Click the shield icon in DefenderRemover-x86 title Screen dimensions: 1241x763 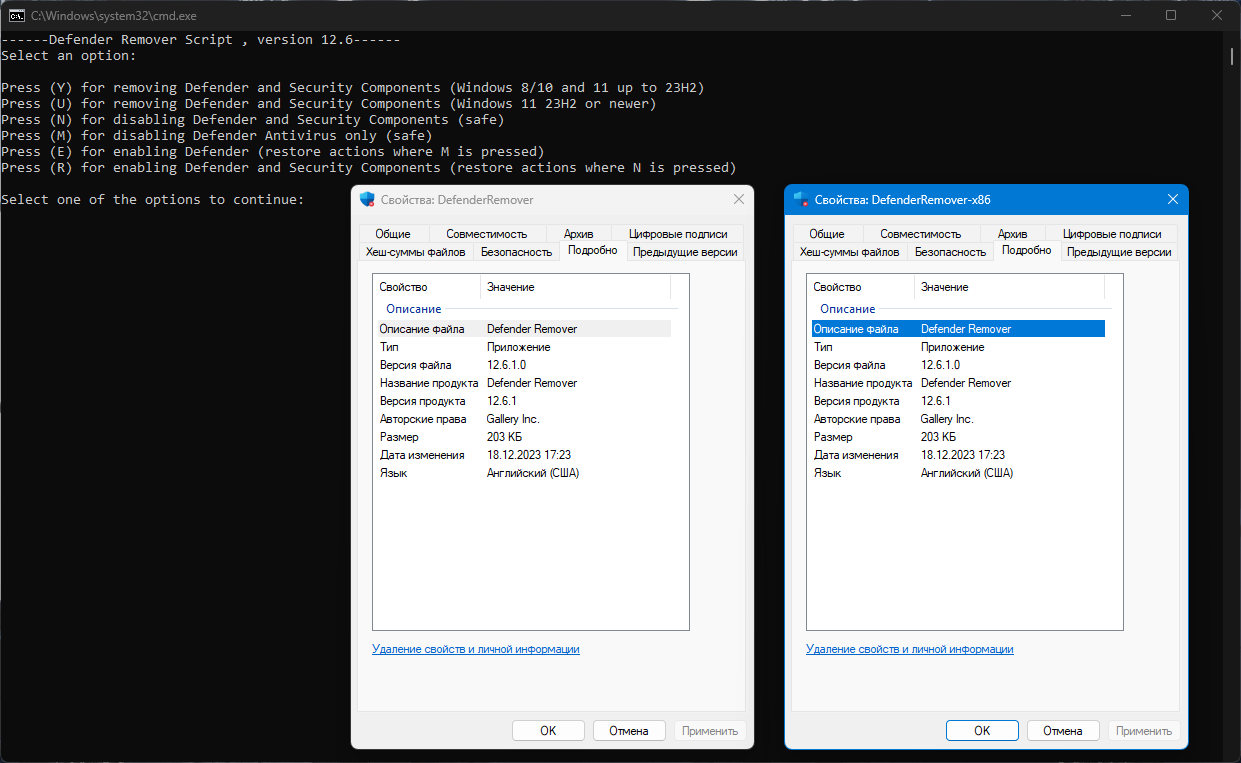[801, 199]
